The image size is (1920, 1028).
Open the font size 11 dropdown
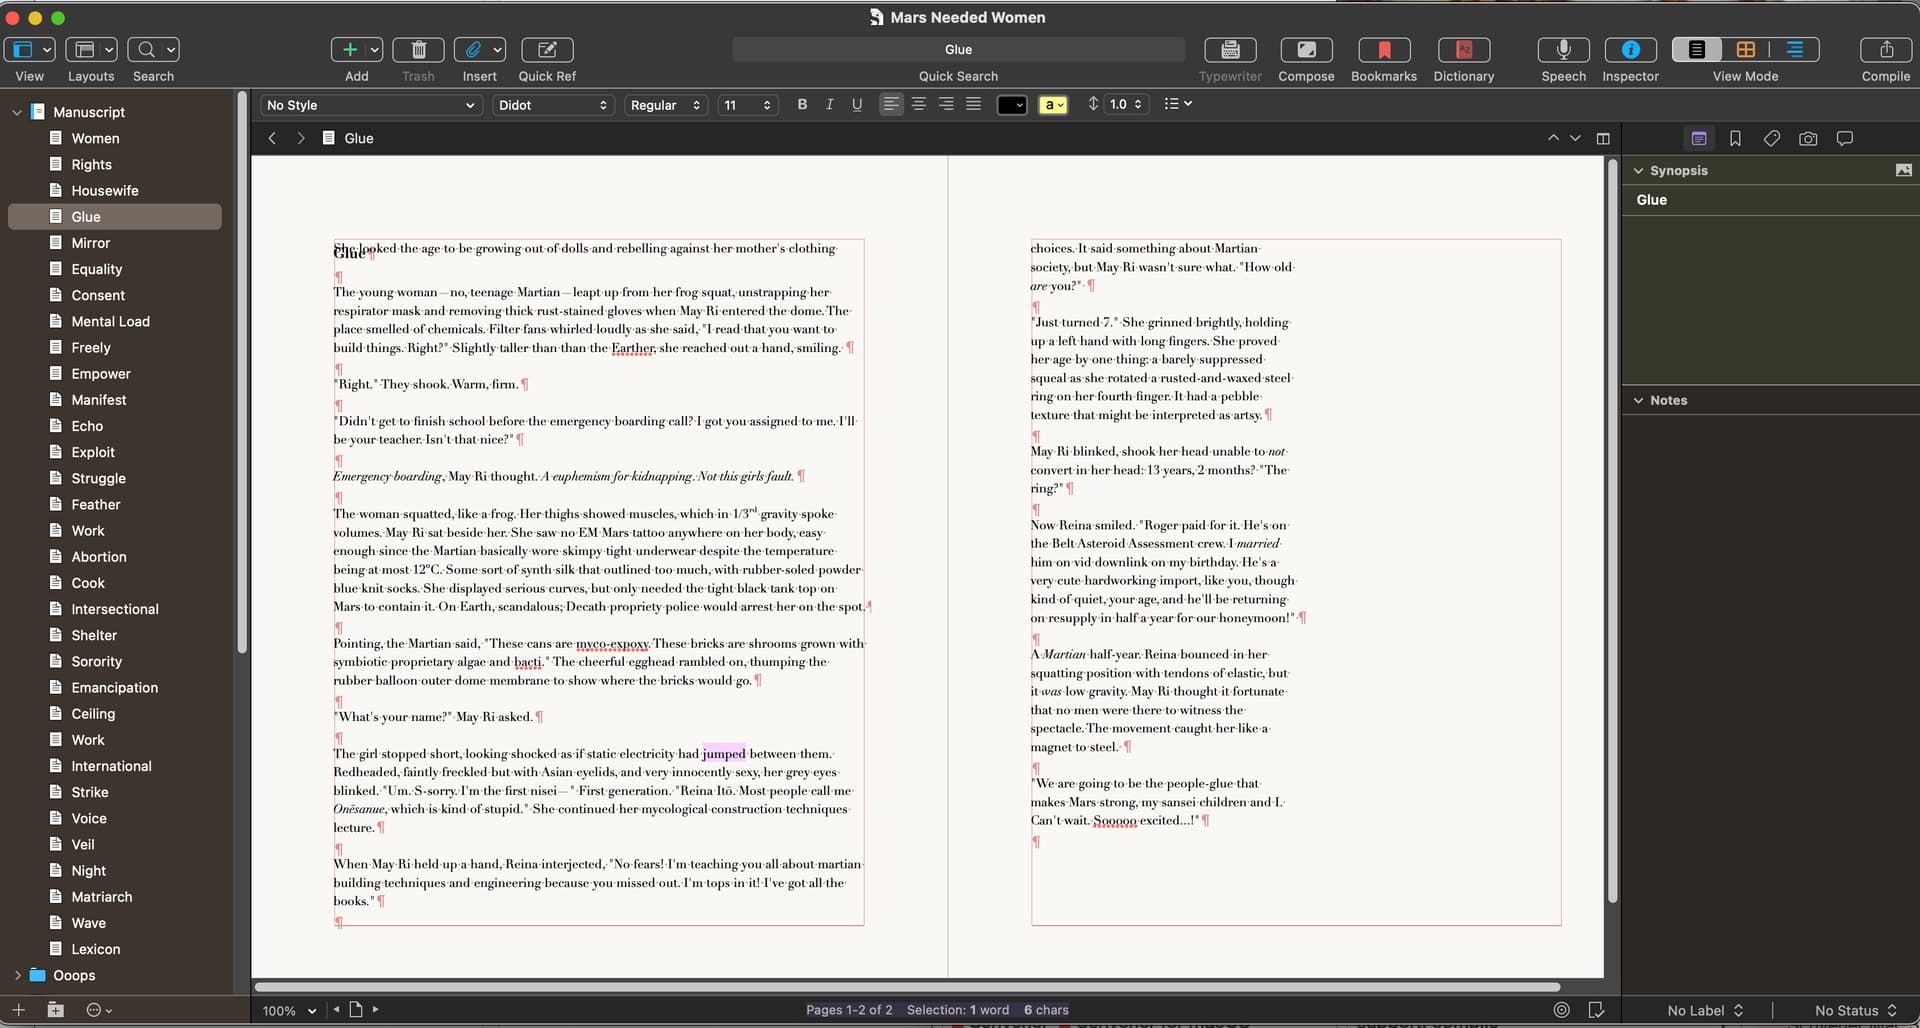click(748, 105)
